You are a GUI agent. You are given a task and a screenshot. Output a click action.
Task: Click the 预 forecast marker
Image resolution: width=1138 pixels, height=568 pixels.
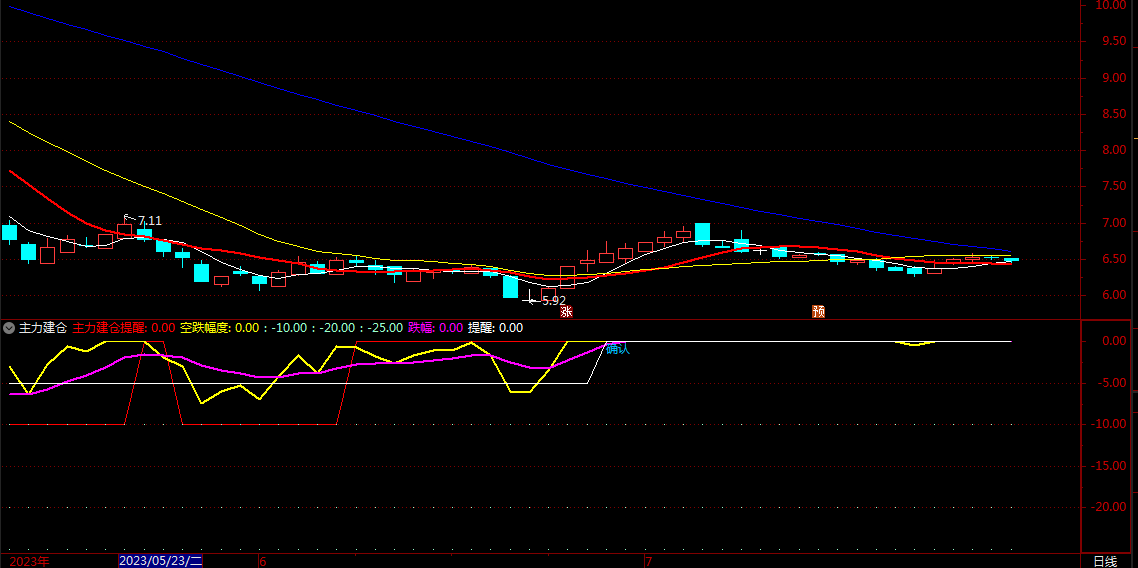coord(819,311)
